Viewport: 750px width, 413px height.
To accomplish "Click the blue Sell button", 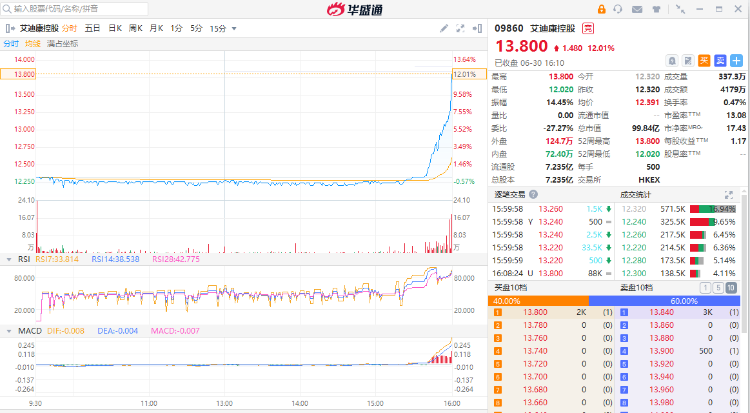I will coord(720,61).
